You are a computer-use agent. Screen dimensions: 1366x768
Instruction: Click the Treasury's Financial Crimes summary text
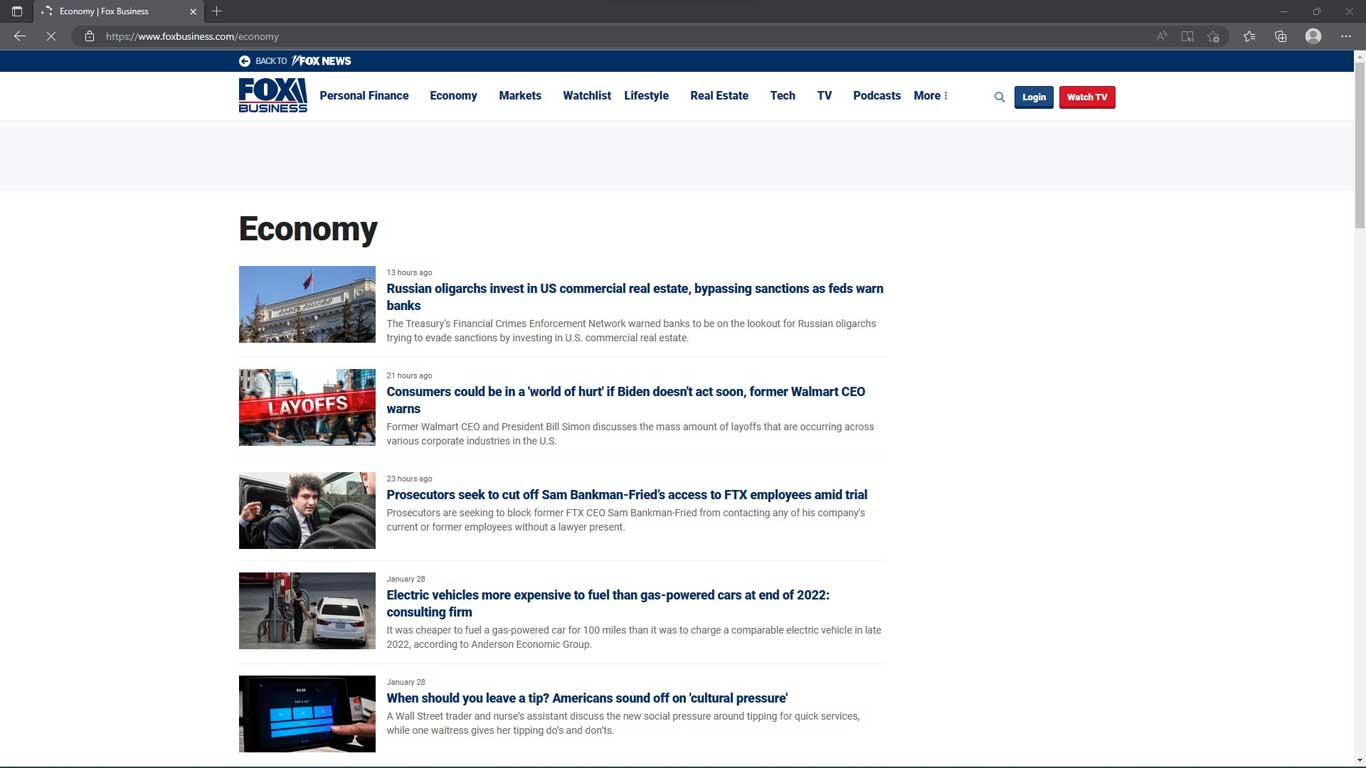coord(631,331)
